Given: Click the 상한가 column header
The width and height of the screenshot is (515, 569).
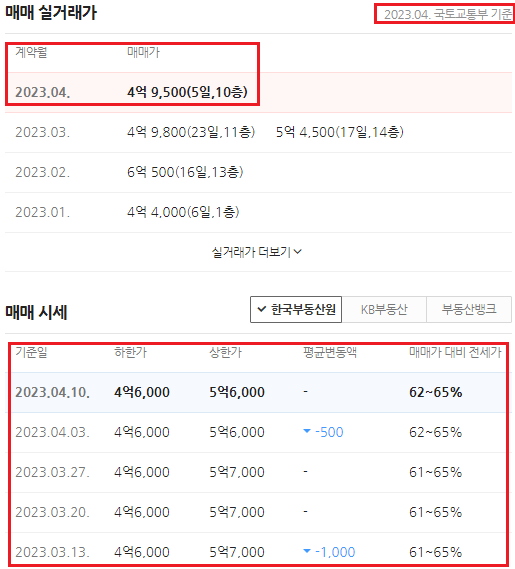Looking at the screenshot, I should [225, 352].
